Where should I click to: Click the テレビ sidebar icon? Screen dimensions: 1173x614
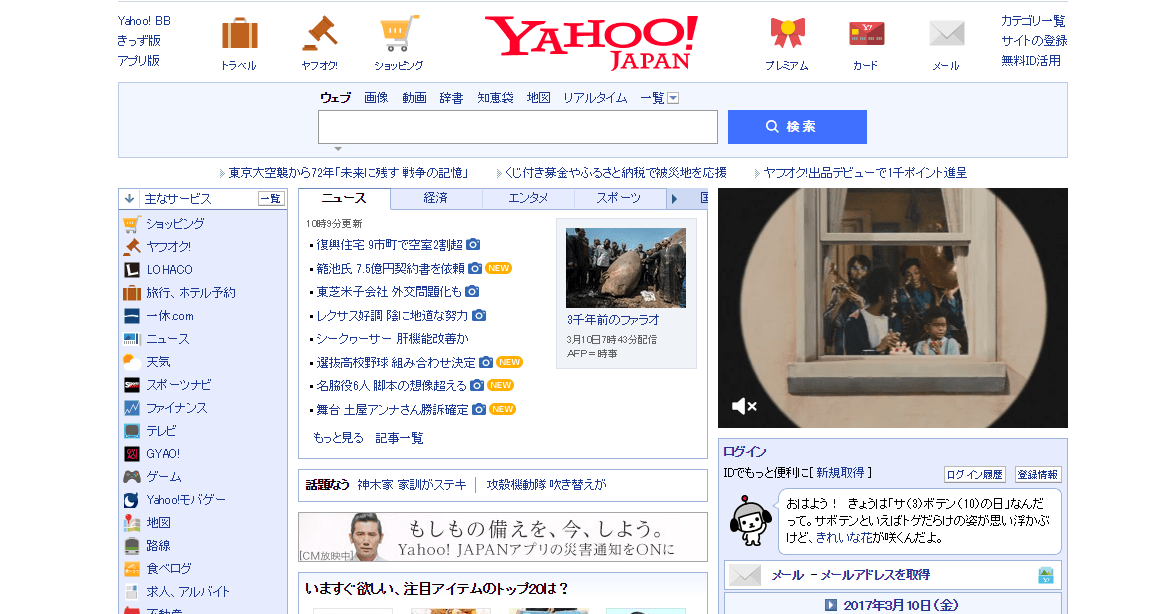click(132, 431)
